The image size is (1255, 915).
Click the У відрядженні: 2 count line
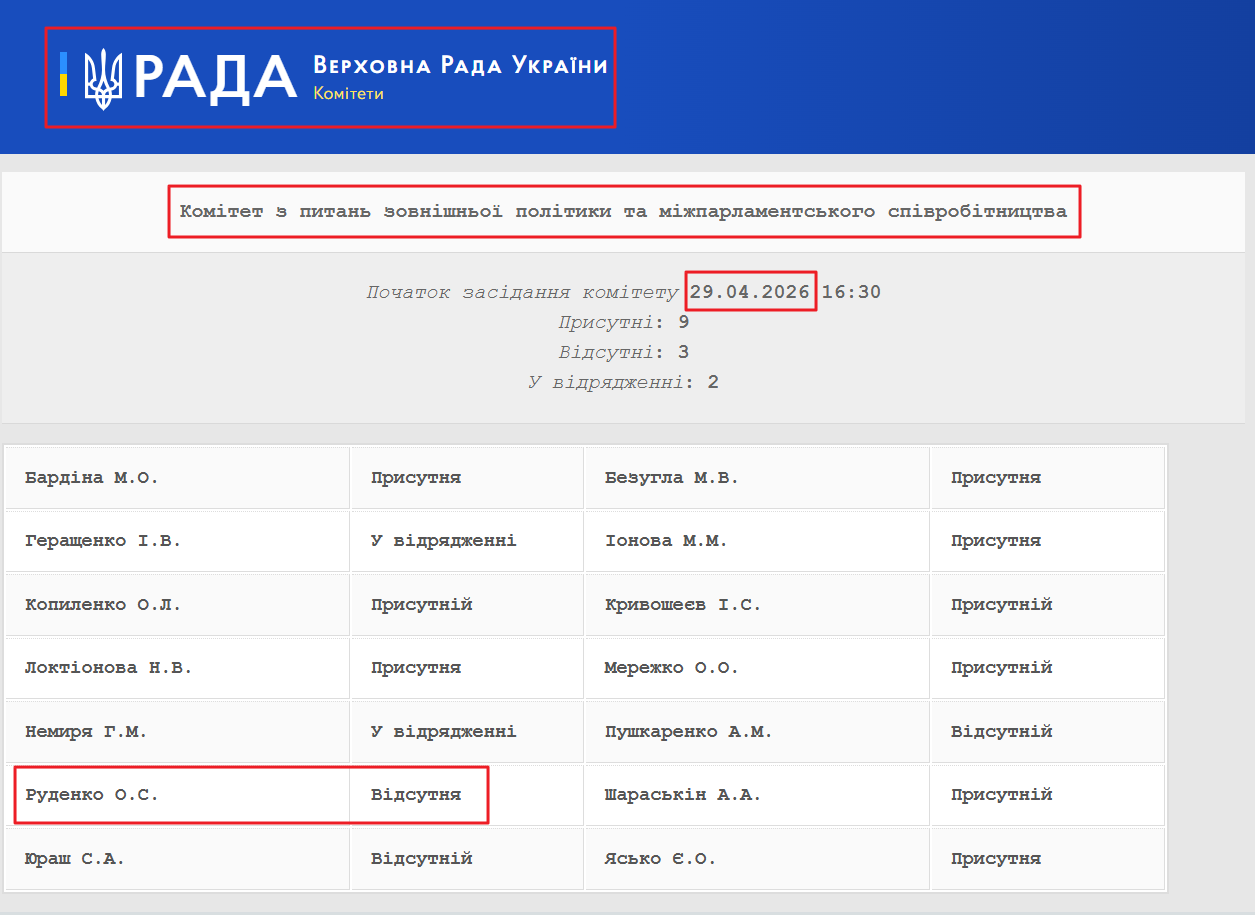(x=624, y=383)
